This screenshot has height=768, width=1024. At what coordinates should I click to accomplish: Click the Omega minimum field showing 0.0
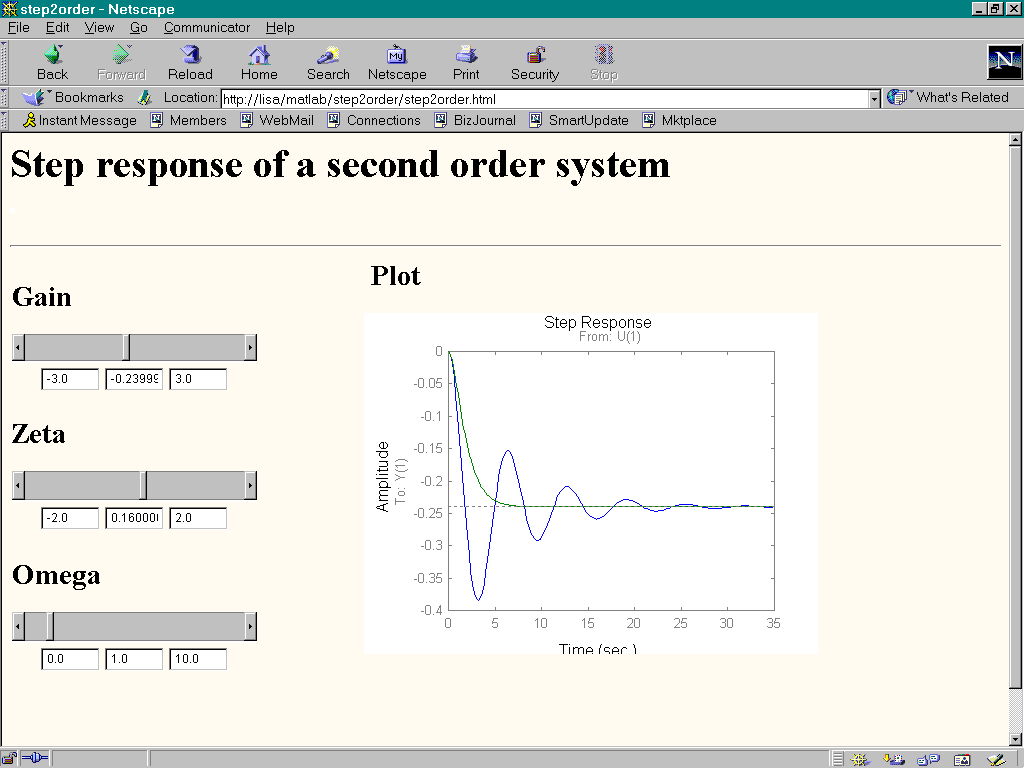coord(70,659)
